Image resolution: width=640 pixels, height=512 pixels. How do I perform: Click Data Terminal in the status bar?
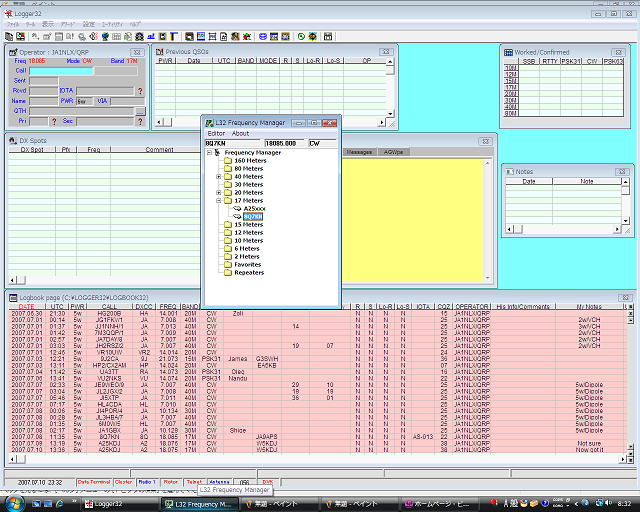(94, 482)
